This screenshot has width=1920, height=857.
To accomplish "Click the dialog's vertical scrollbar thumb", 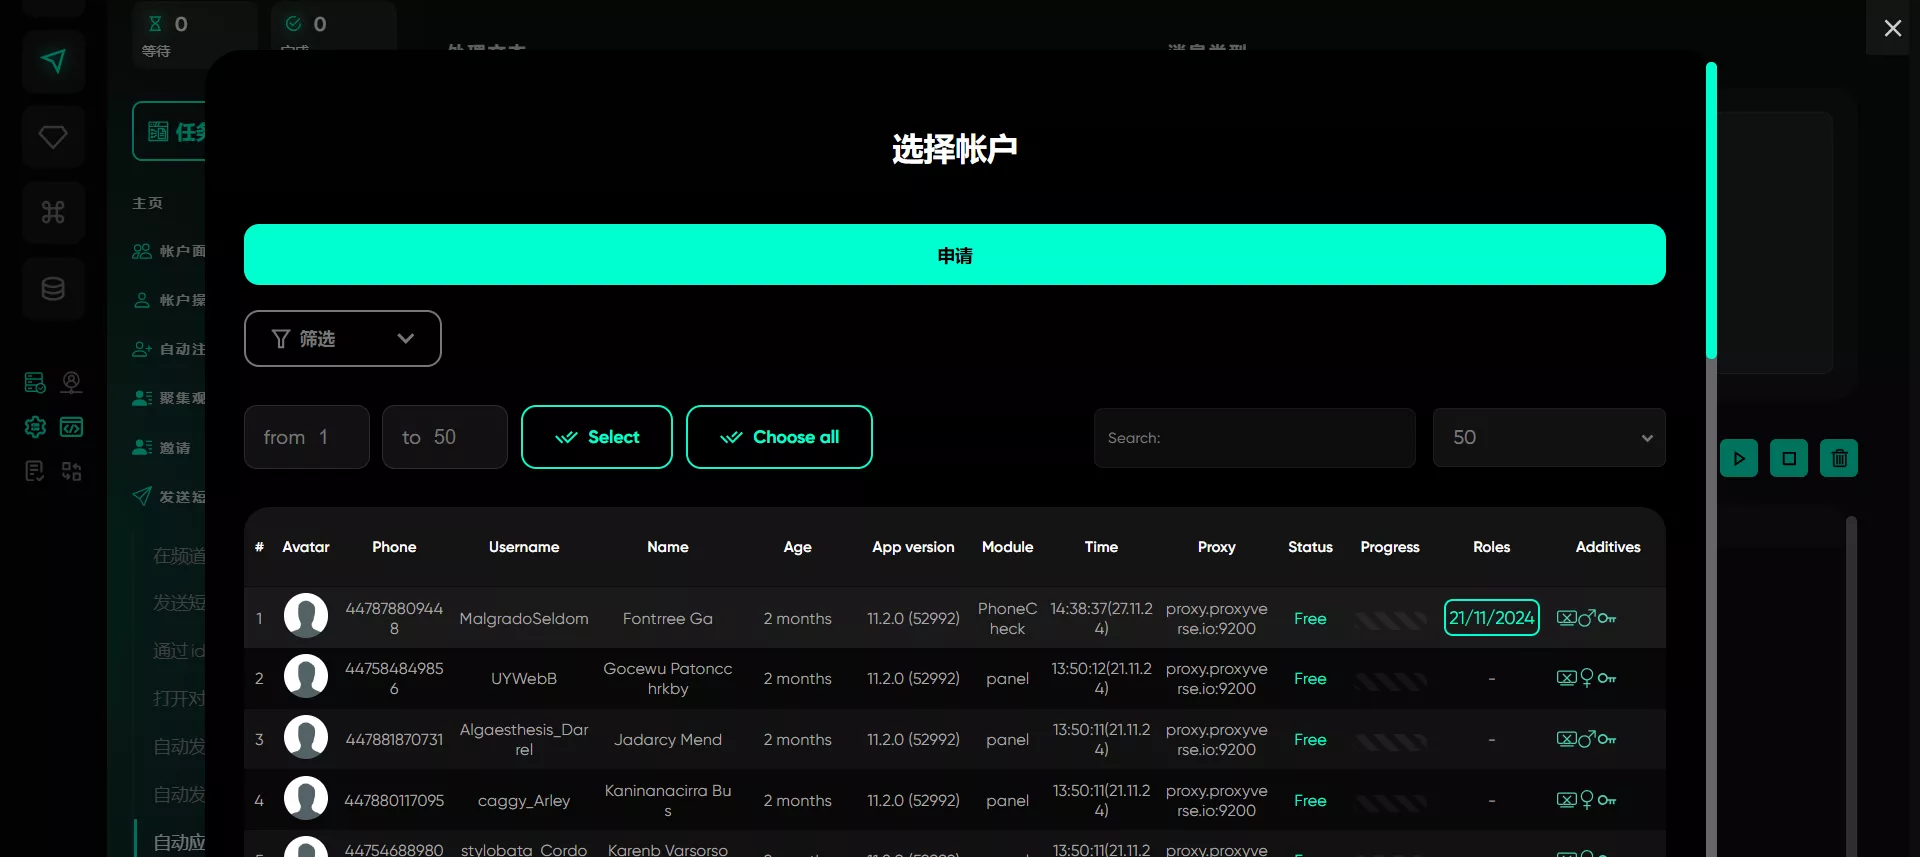I will [x=1711, y=210].
